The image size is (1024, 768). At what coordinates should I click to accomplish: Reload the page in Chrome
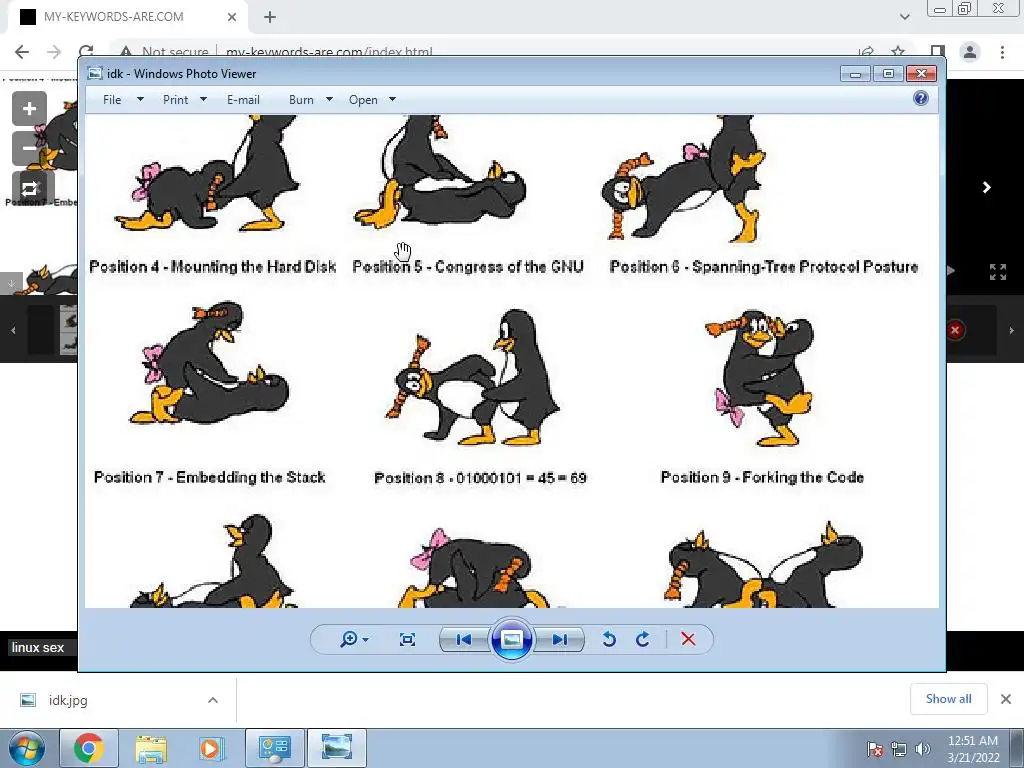click(x=86, y=51)
